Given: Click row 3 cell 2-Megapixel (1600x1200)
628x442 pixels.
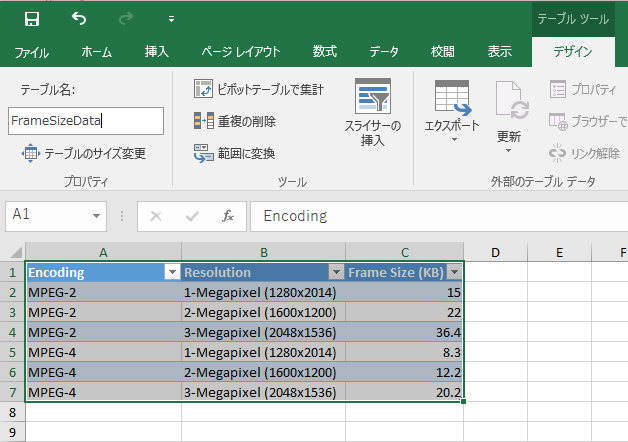Looking at the screenshot, I should [264, 312].
